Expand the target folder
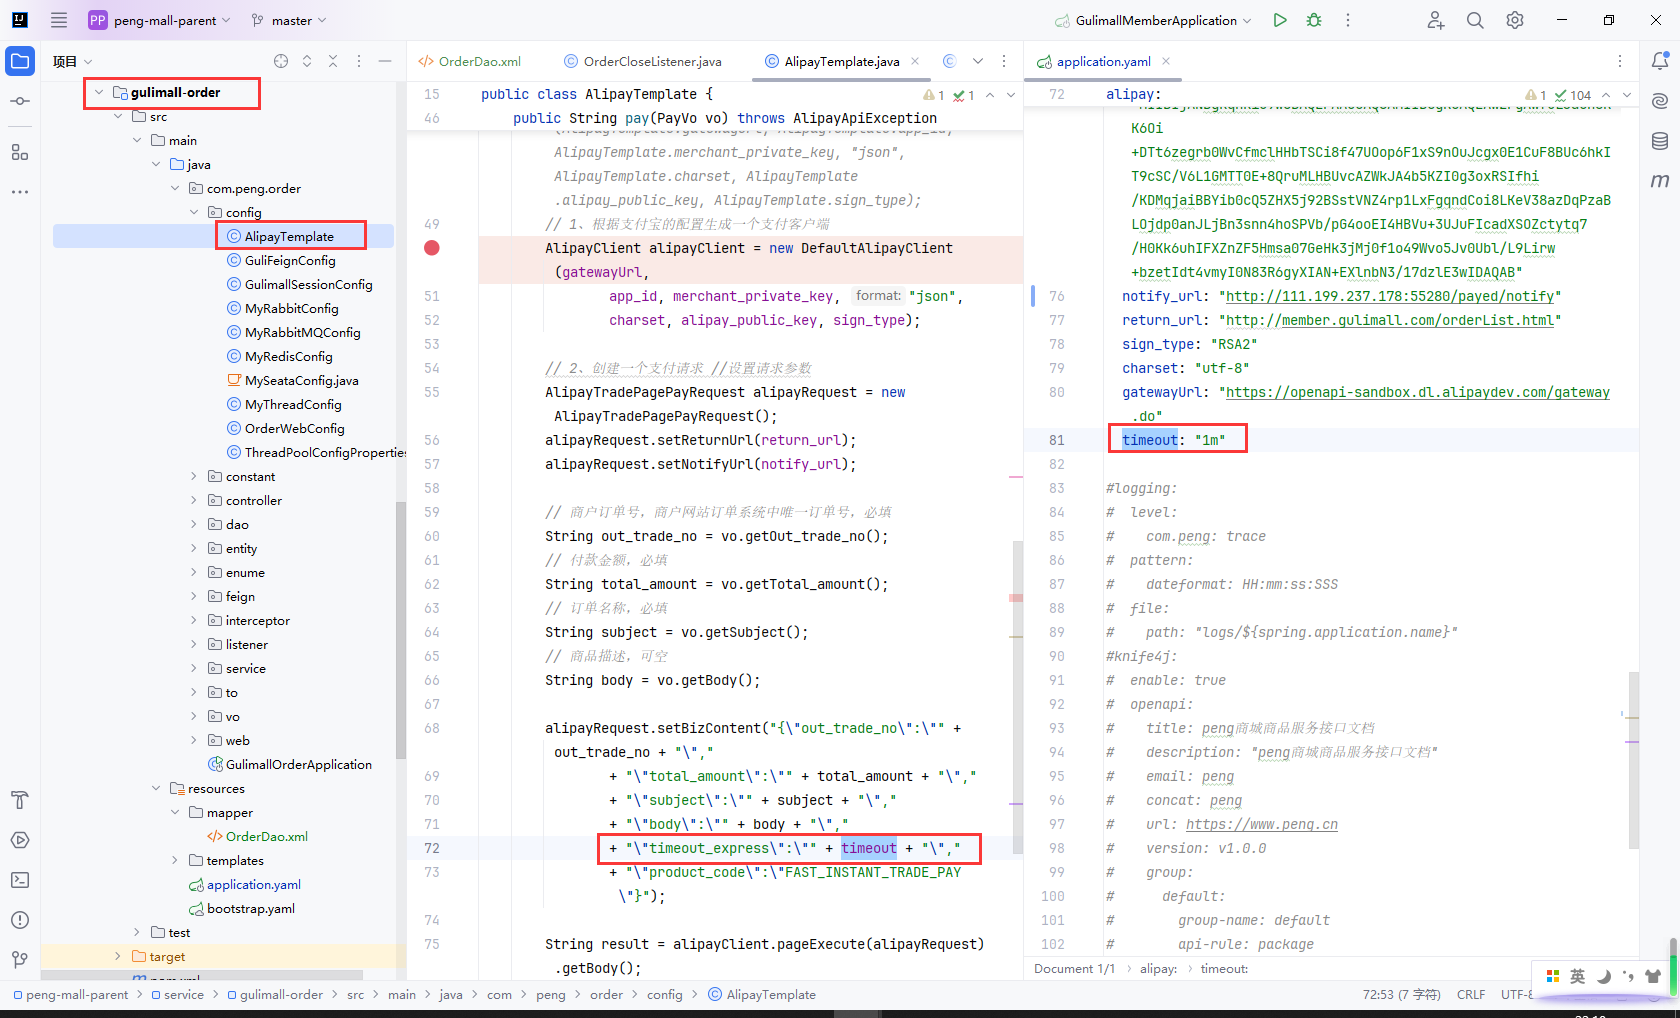Screen dimensions: 1680x1018 (118, 956)
